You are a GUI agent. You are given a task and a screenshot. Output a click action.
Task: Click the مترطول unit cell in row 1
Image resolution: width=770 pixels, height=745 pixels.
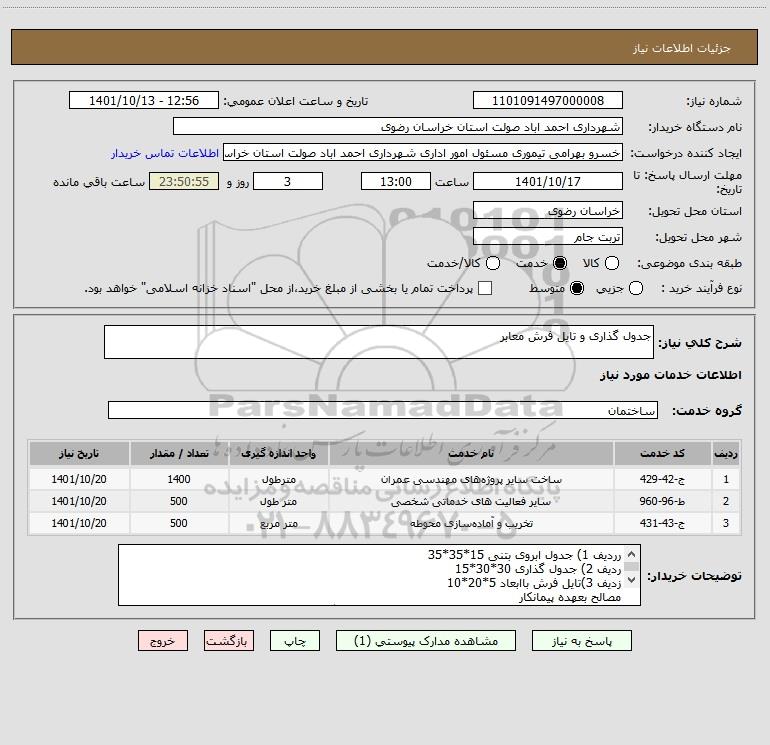click(278, 479)
